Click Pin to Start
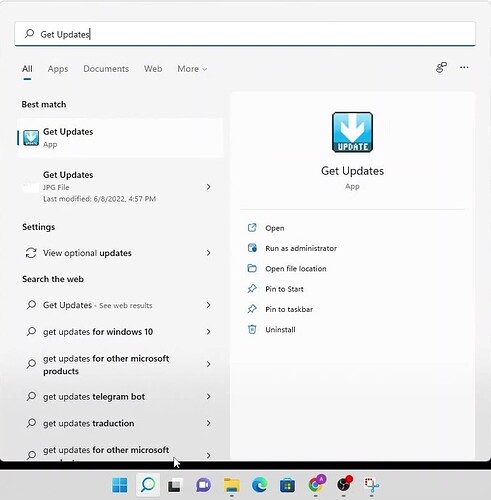 [284, 289]
